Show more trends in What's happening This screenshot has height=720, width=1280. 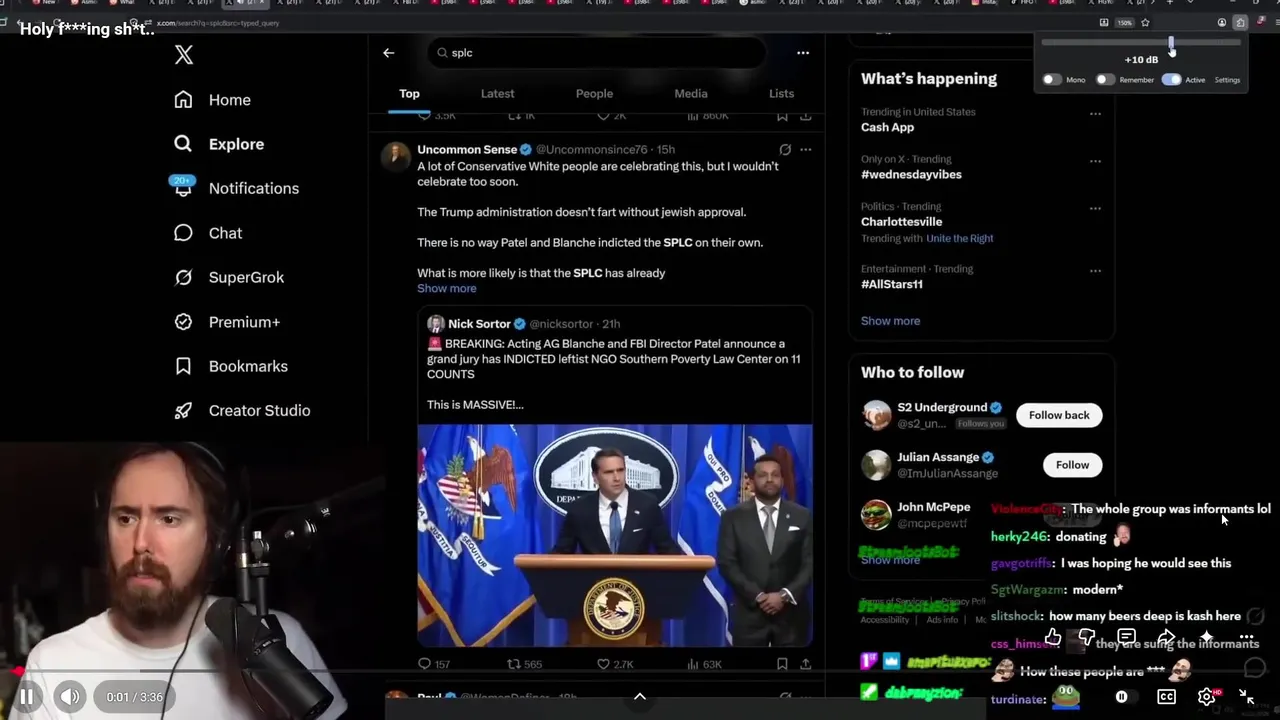click(890, 321)
